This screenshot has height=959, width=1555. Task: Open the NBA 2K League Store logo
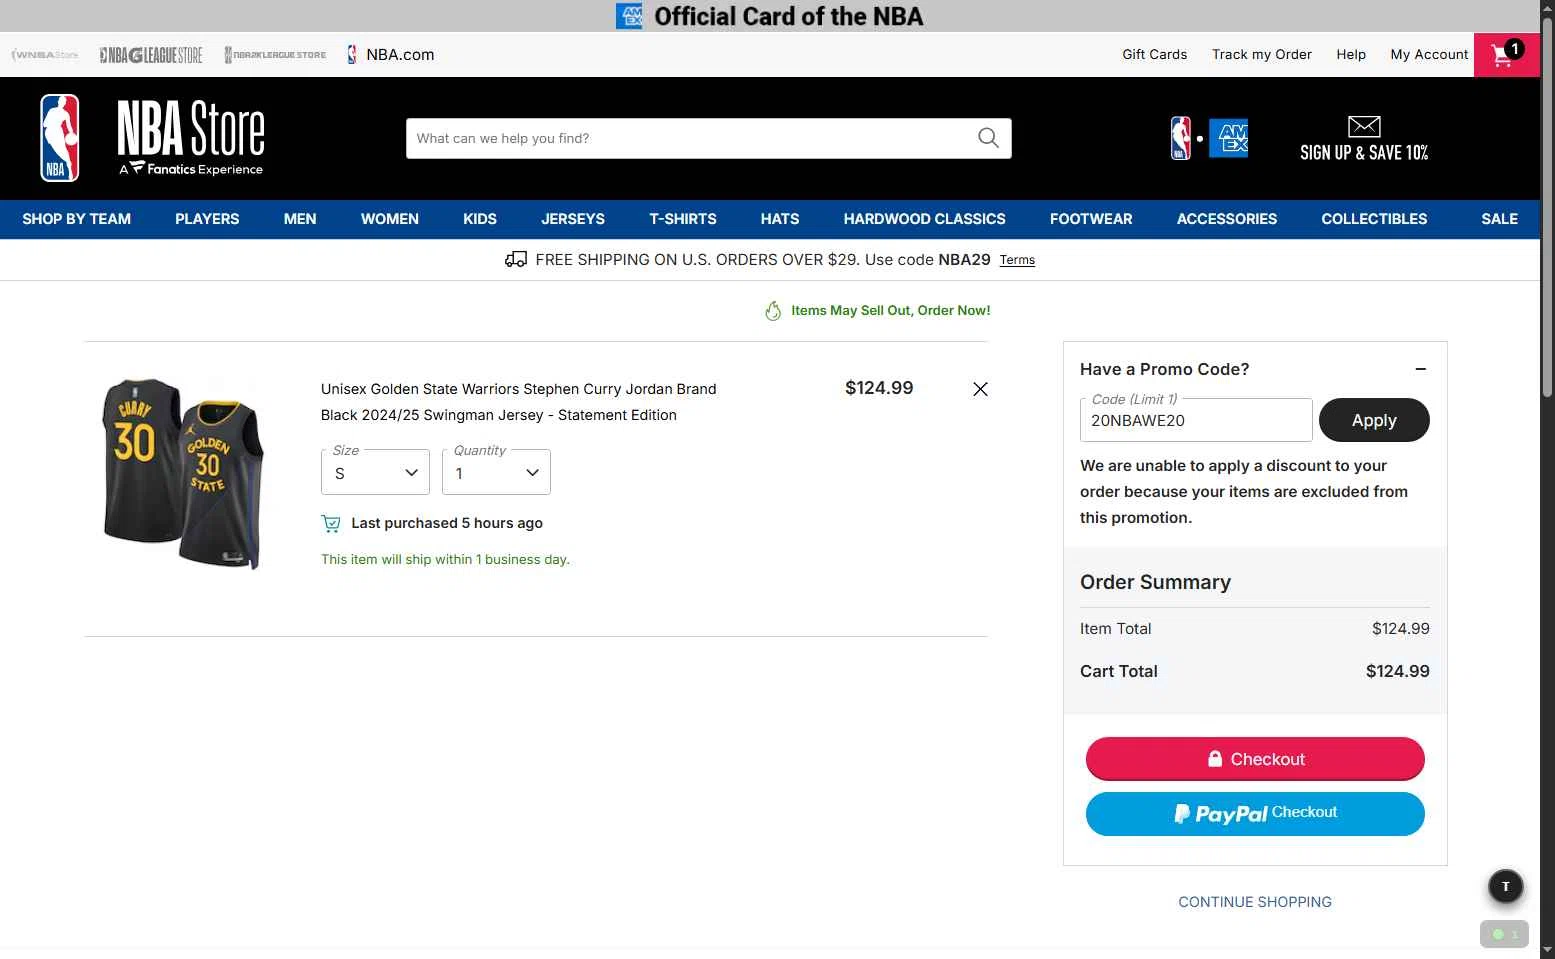click(x=275, y=55)
